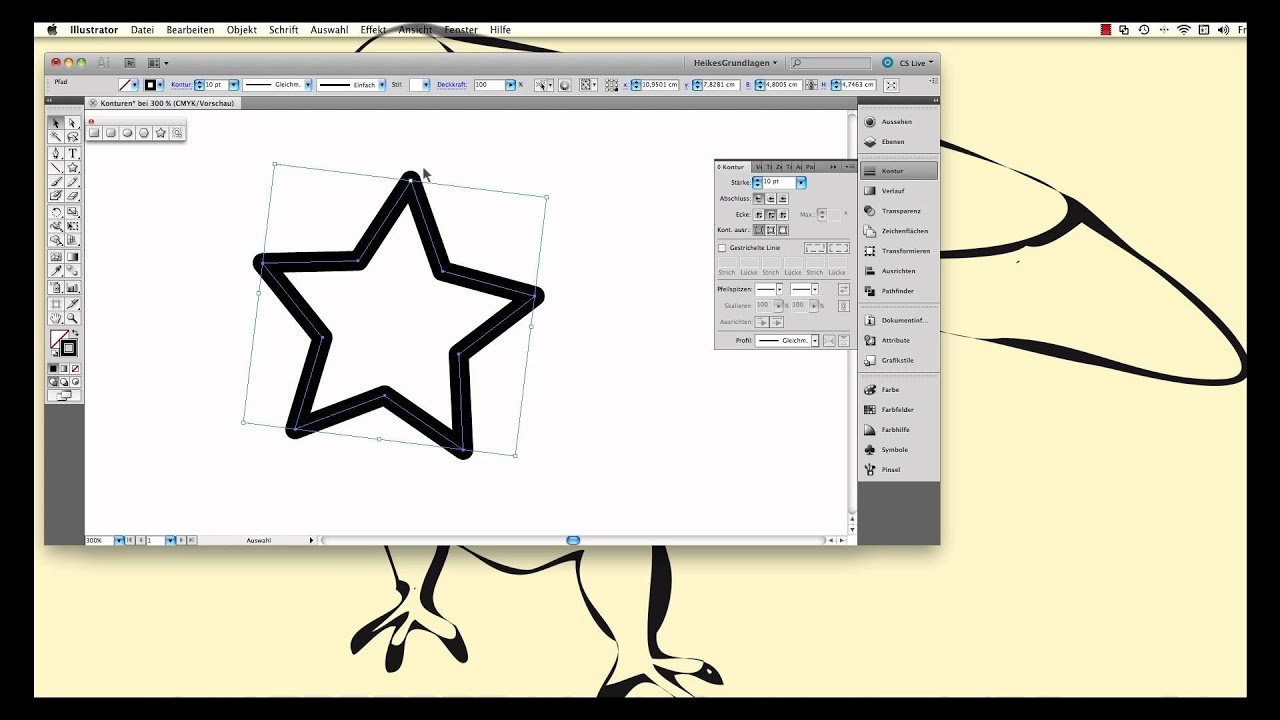Image resolution: width=1280 pixels, height=720 pixels.
Task: Open the Schrift menu
Action: click(284, 30)
